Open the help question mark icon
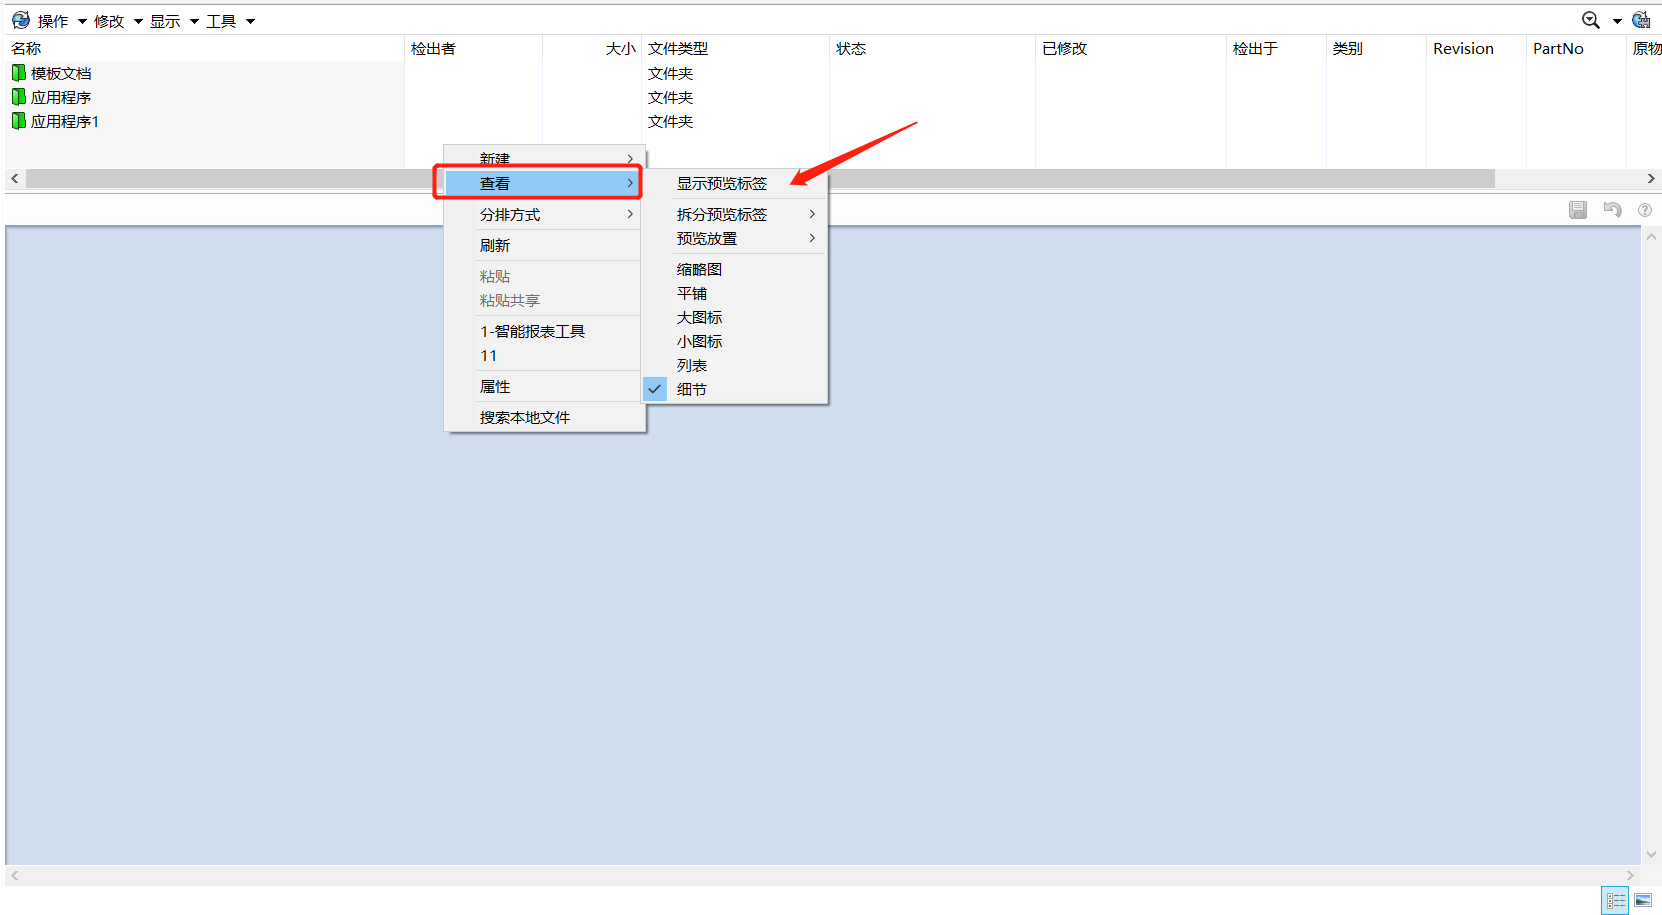 pyautogui.click(x=1645, y=210)
